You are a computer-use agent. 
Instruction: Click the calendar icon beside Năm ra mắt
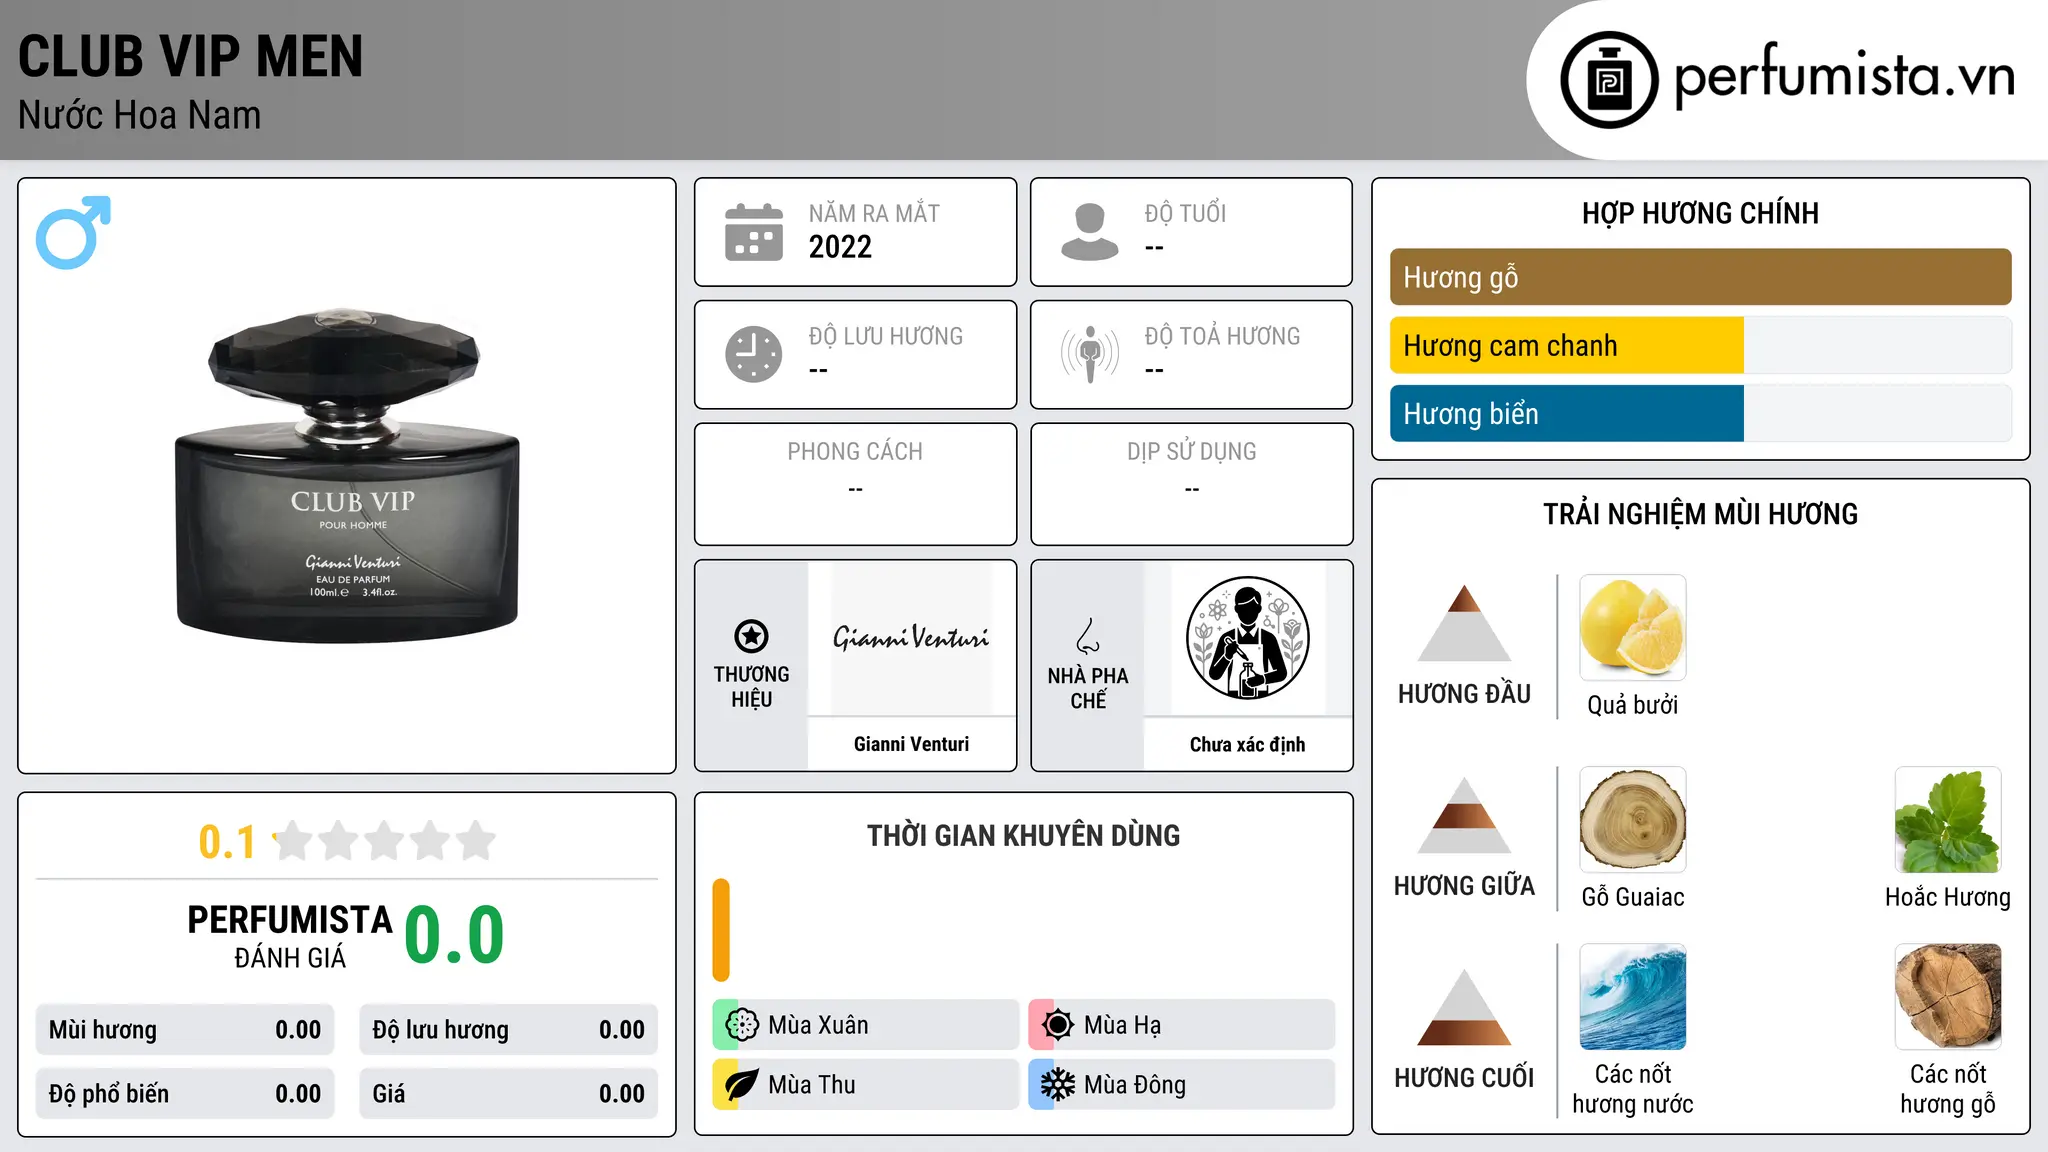754,232
